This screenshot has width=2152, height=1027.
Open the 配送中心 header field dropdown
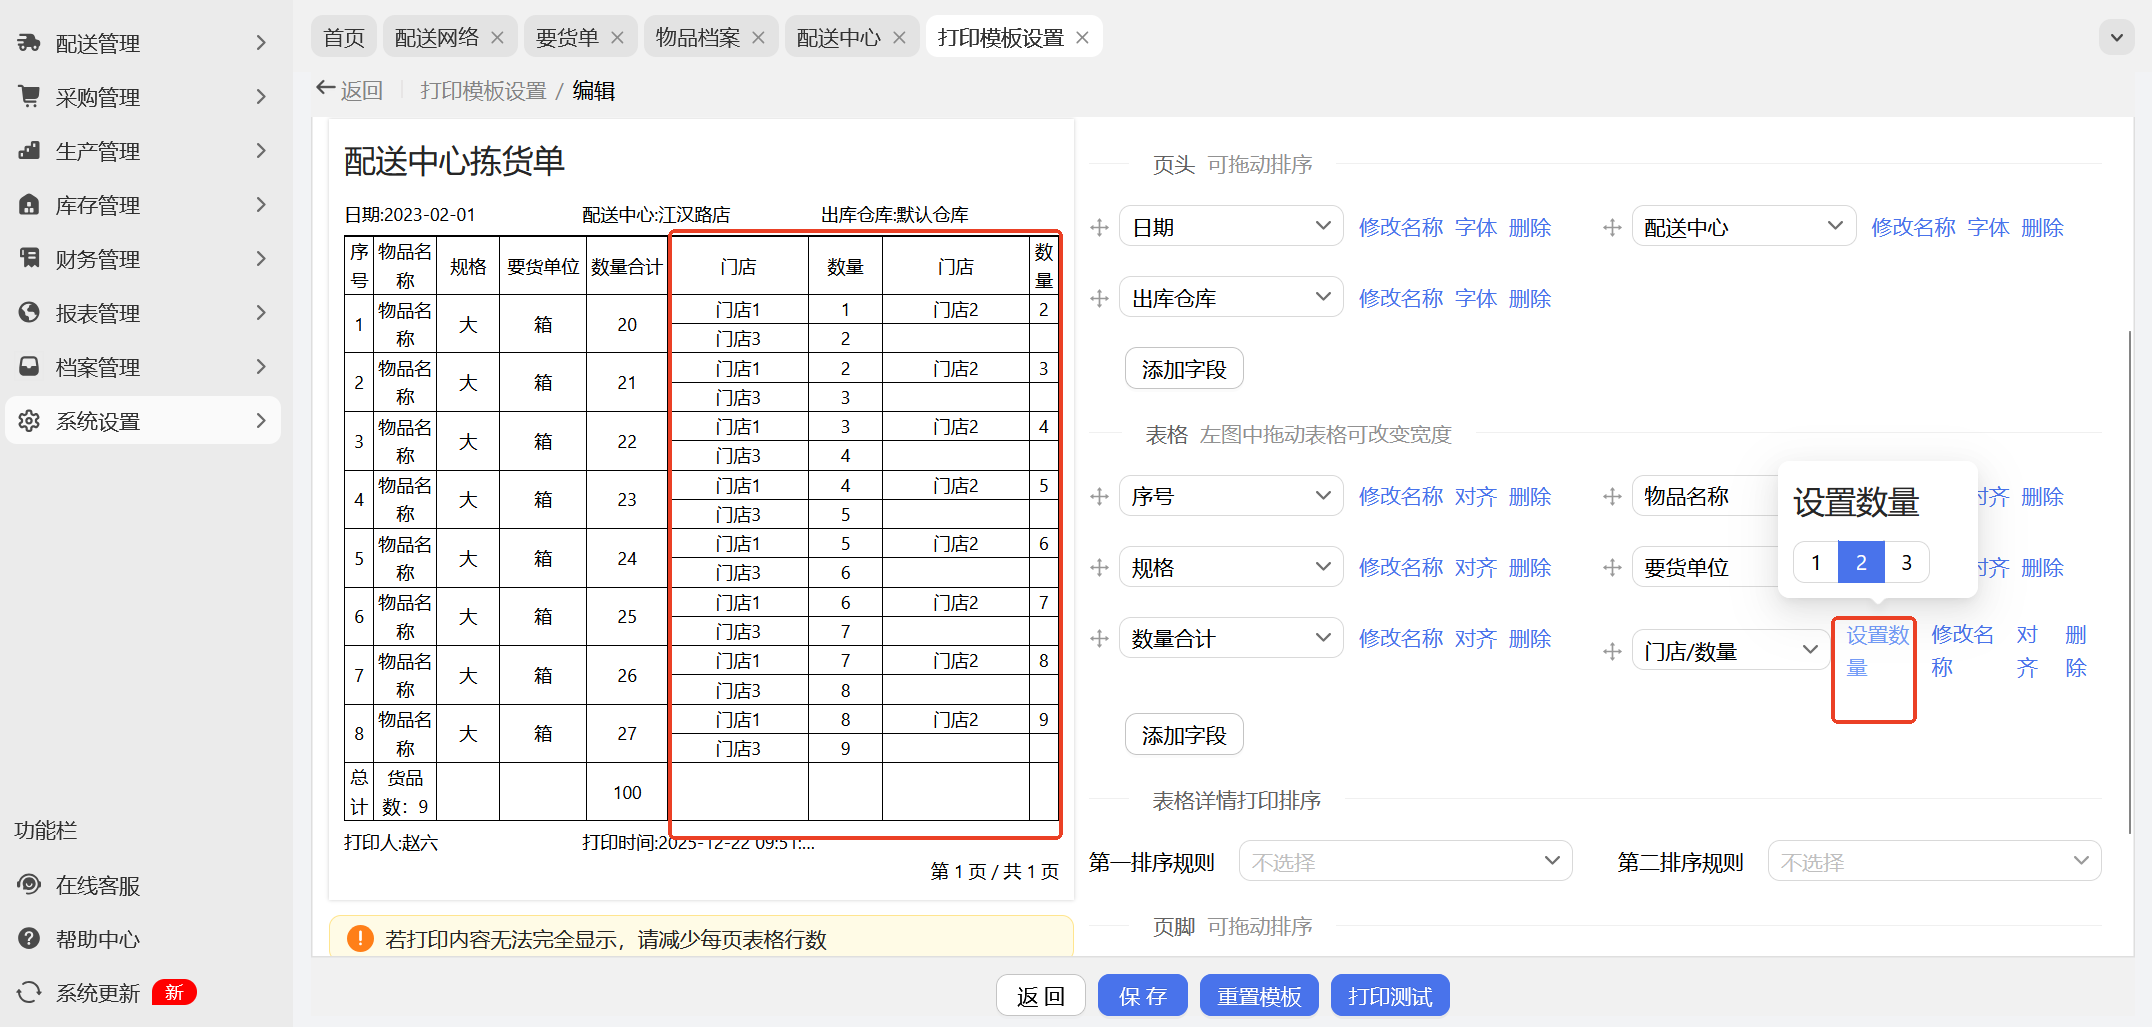(x=1743, y=227)
